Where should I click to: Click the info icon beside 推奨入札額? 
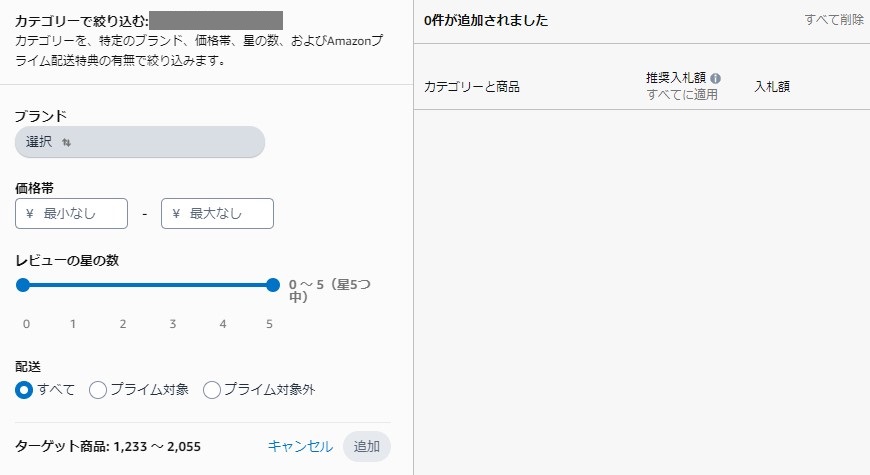(716, 78)
